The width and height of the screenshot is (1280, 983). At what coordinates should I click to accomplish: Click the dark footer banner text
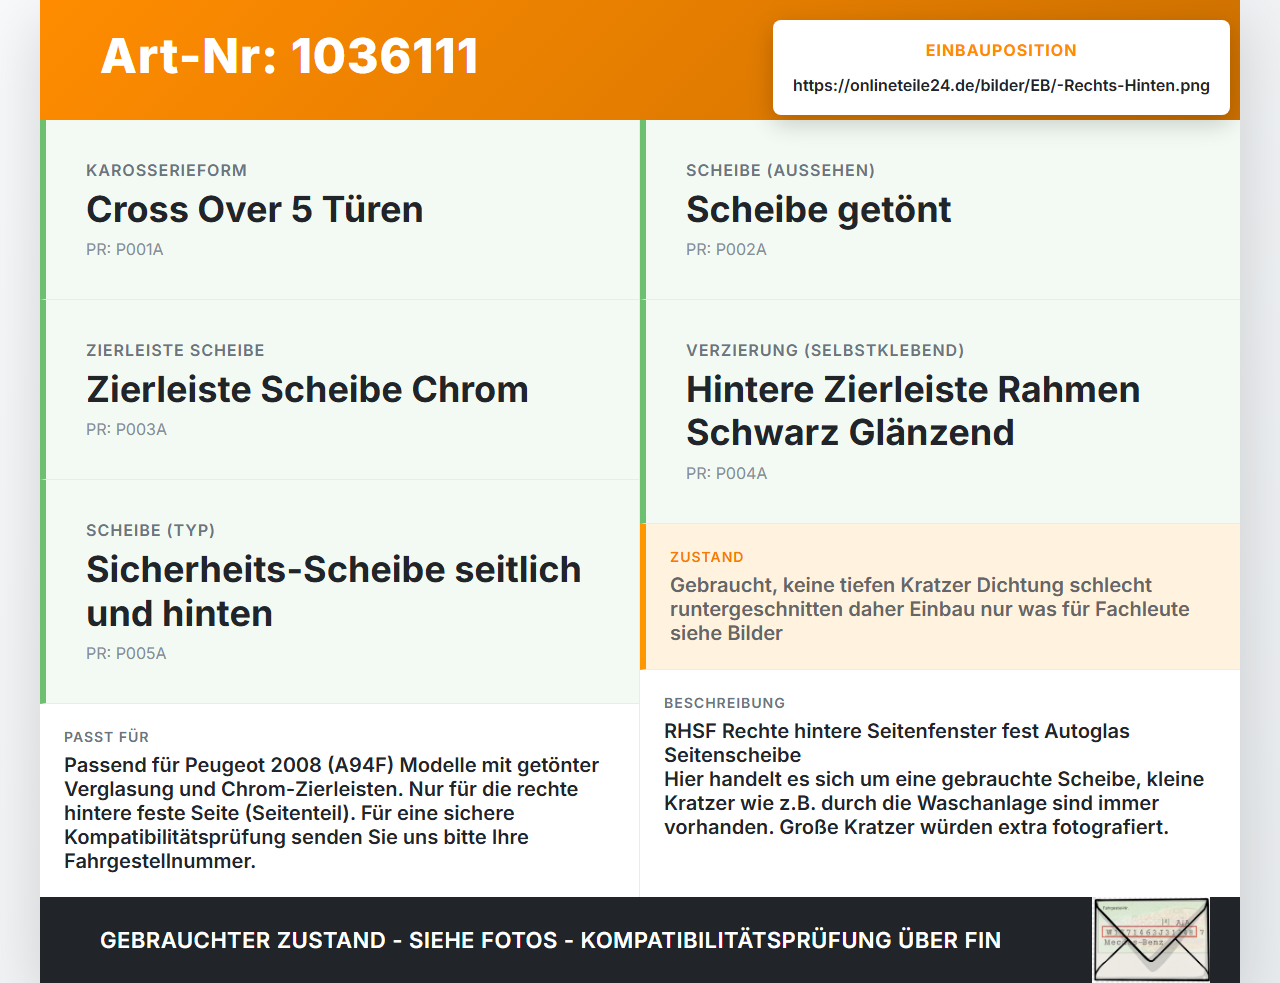pos(550,940)
